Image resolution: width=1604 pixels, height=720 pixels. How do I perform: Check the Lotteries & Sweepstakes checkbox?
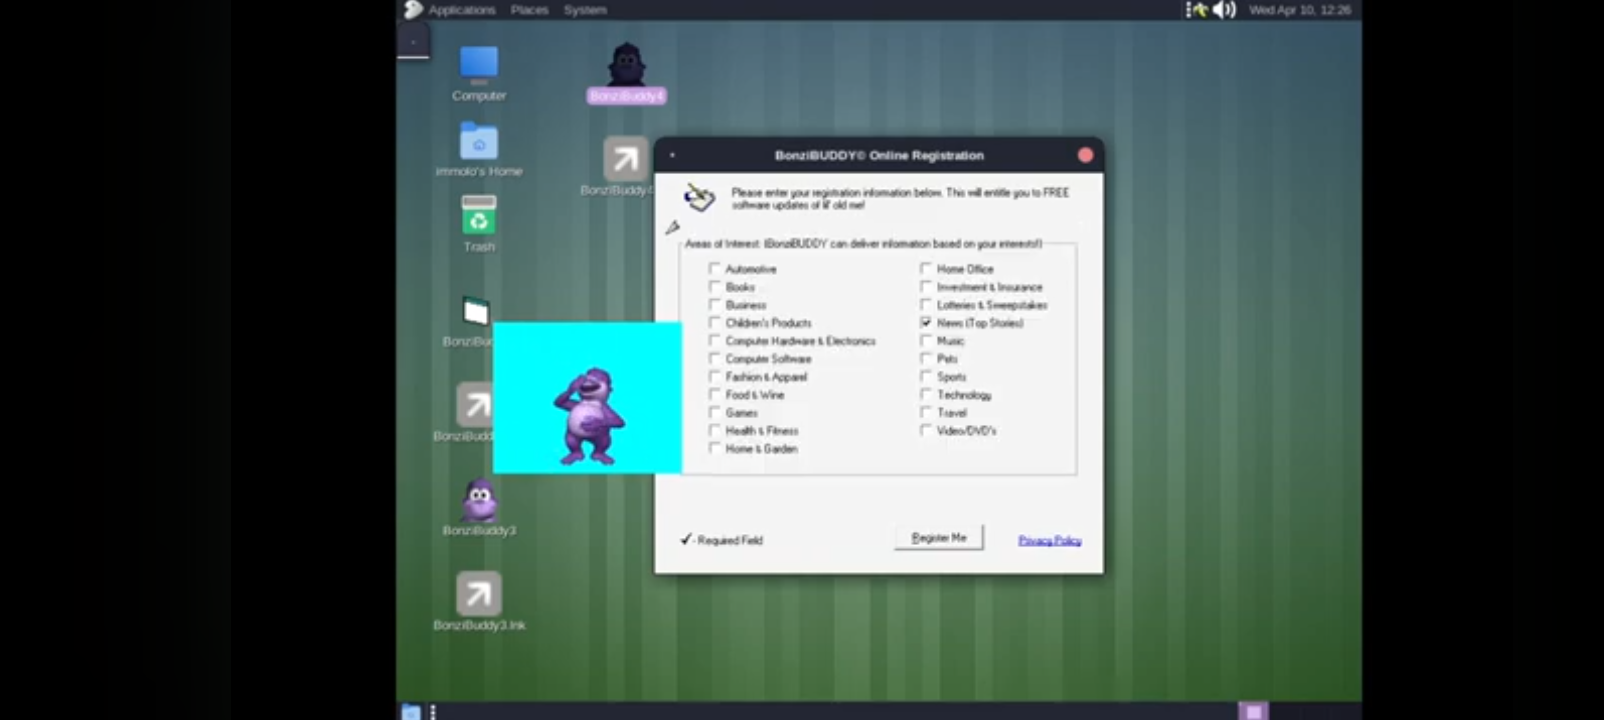coord(926,304)
